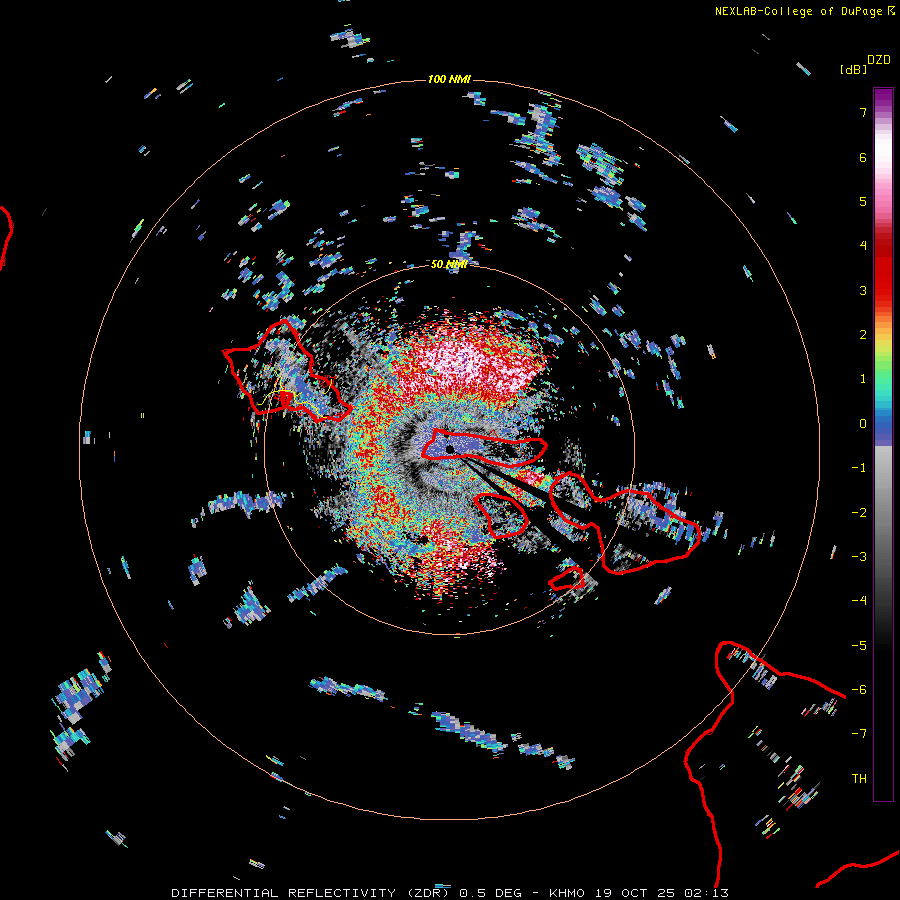Click the 4 value on color scale
The height and width of the screenshot is (900, 900).
[863, 246]
